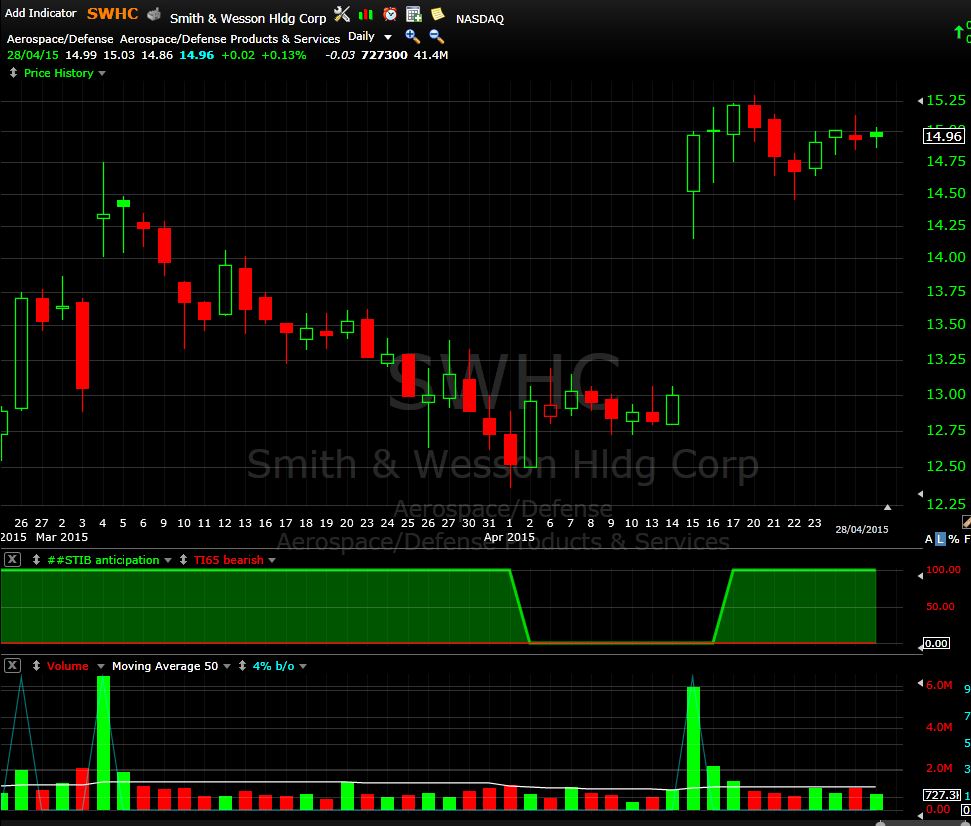Click the +0.13% percent change value
971x826 pixels.
(284, 55)
